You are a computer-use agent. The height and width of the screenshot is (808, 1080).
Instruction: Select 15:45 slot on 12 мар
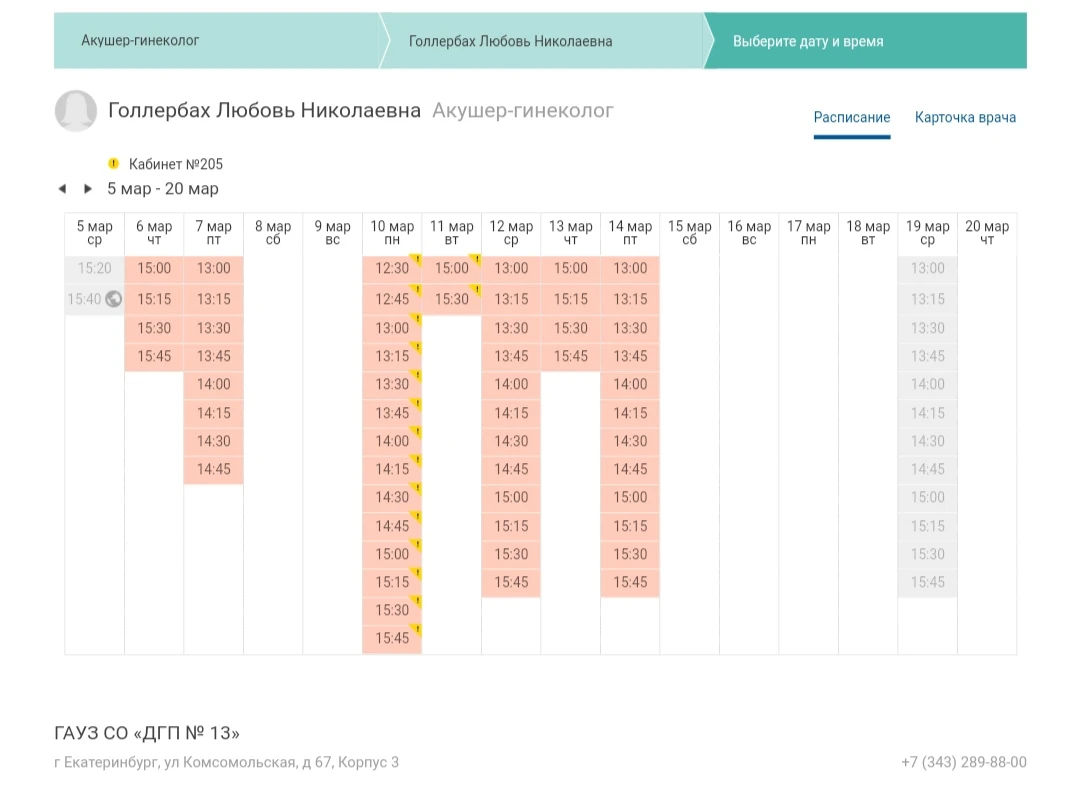(511, 583)
